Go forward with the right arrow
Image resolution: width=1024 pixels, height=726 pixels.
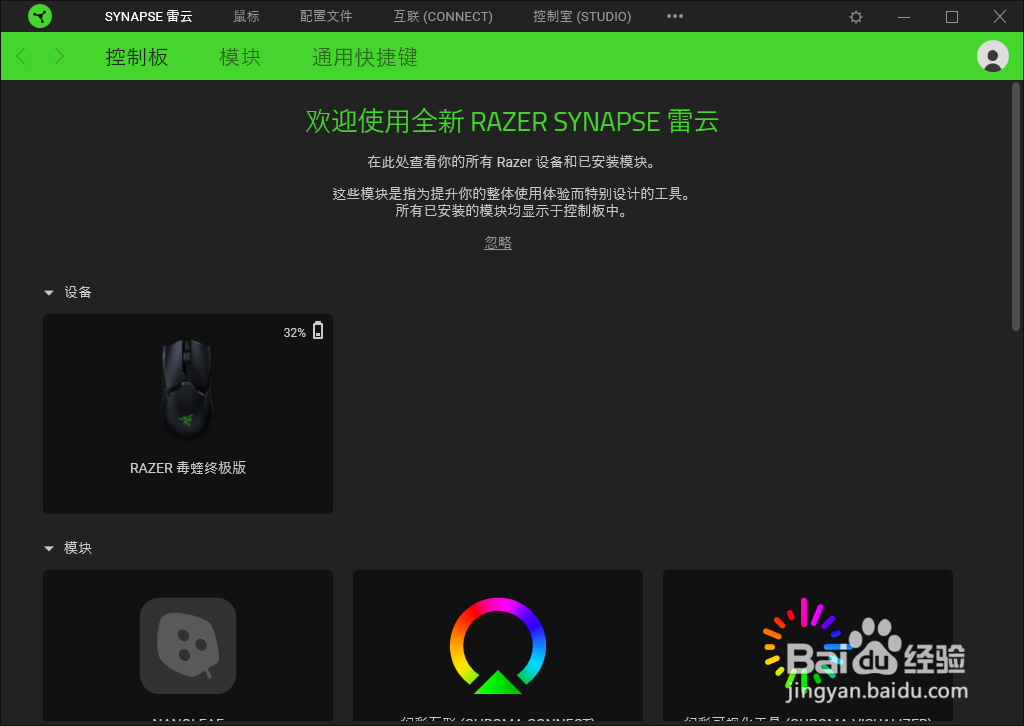click(59, 56)
